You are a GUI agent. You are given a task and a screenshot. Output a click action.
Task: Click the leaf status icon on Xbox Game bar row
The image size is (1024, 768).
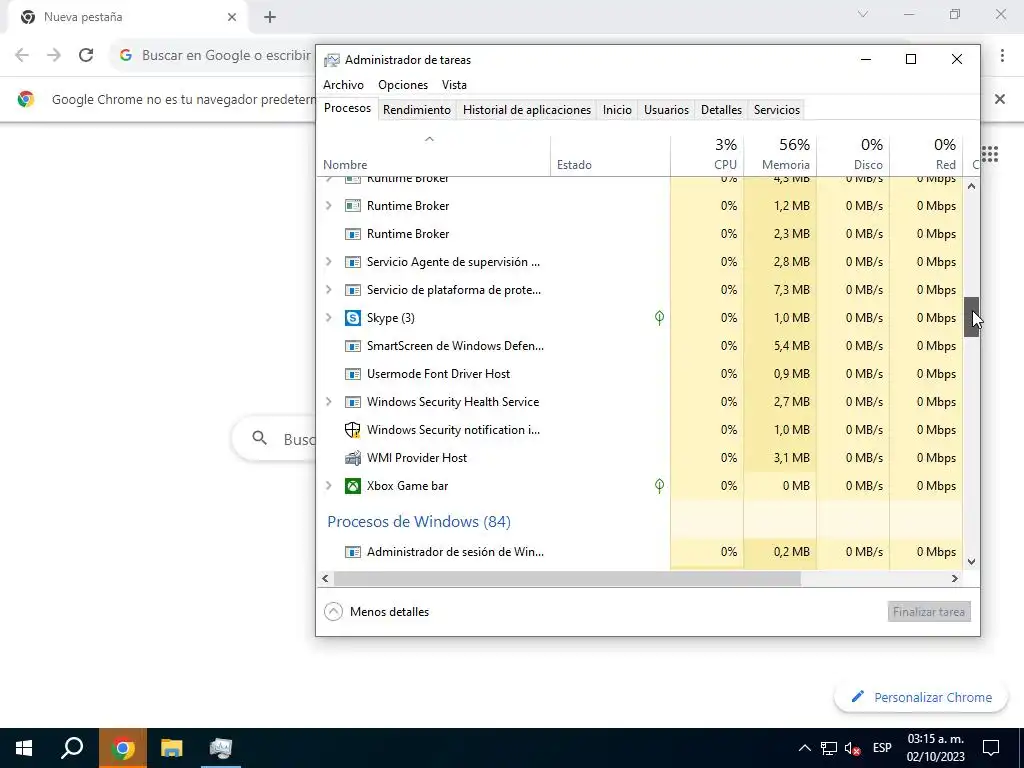tap(659, 486)
